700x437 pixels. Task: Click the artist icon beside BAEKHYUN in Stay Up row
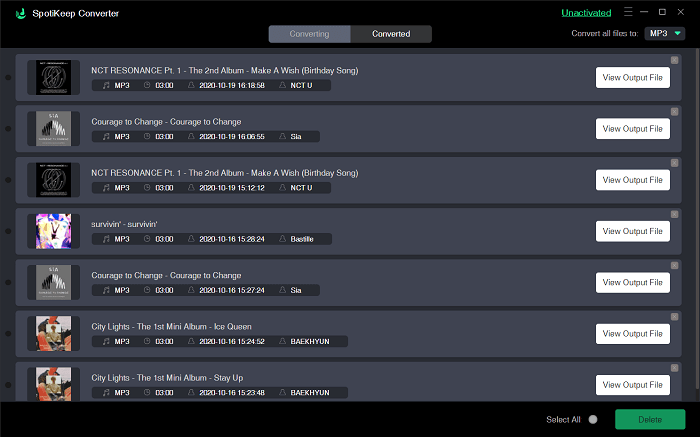pyautogui.click(x=282, y=392)
